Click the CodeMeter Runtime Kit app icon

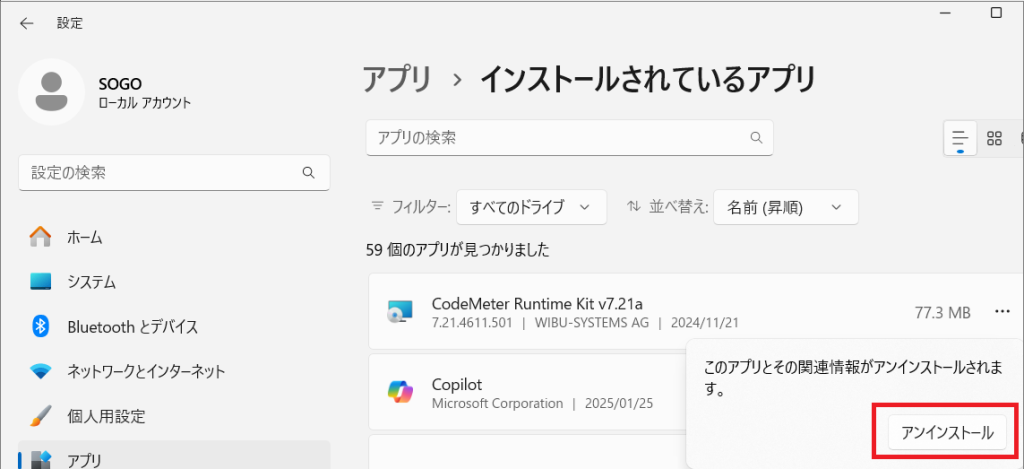399,312
